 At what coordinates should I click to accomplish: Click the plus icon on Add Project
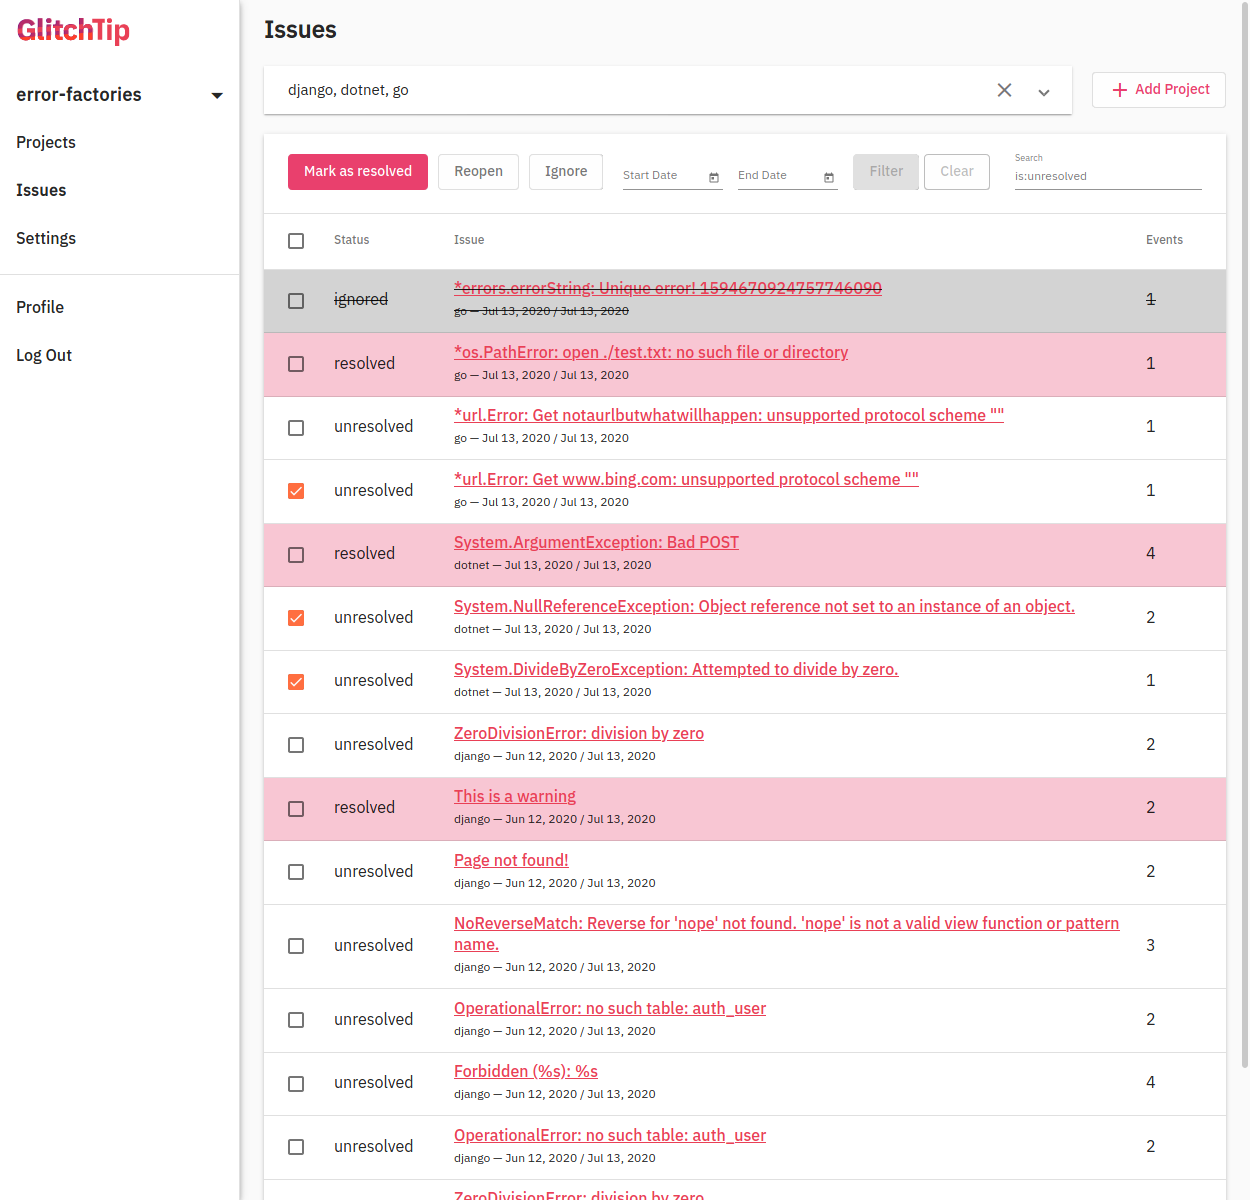pyautogui.click(x=1120, y=90)
